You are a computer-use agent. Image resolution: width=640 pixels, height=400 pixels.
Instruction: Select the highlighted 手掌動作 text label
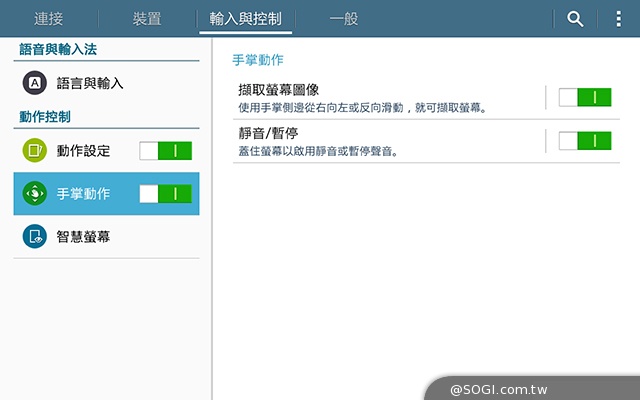pyautogui.click(x=83, y=193)
